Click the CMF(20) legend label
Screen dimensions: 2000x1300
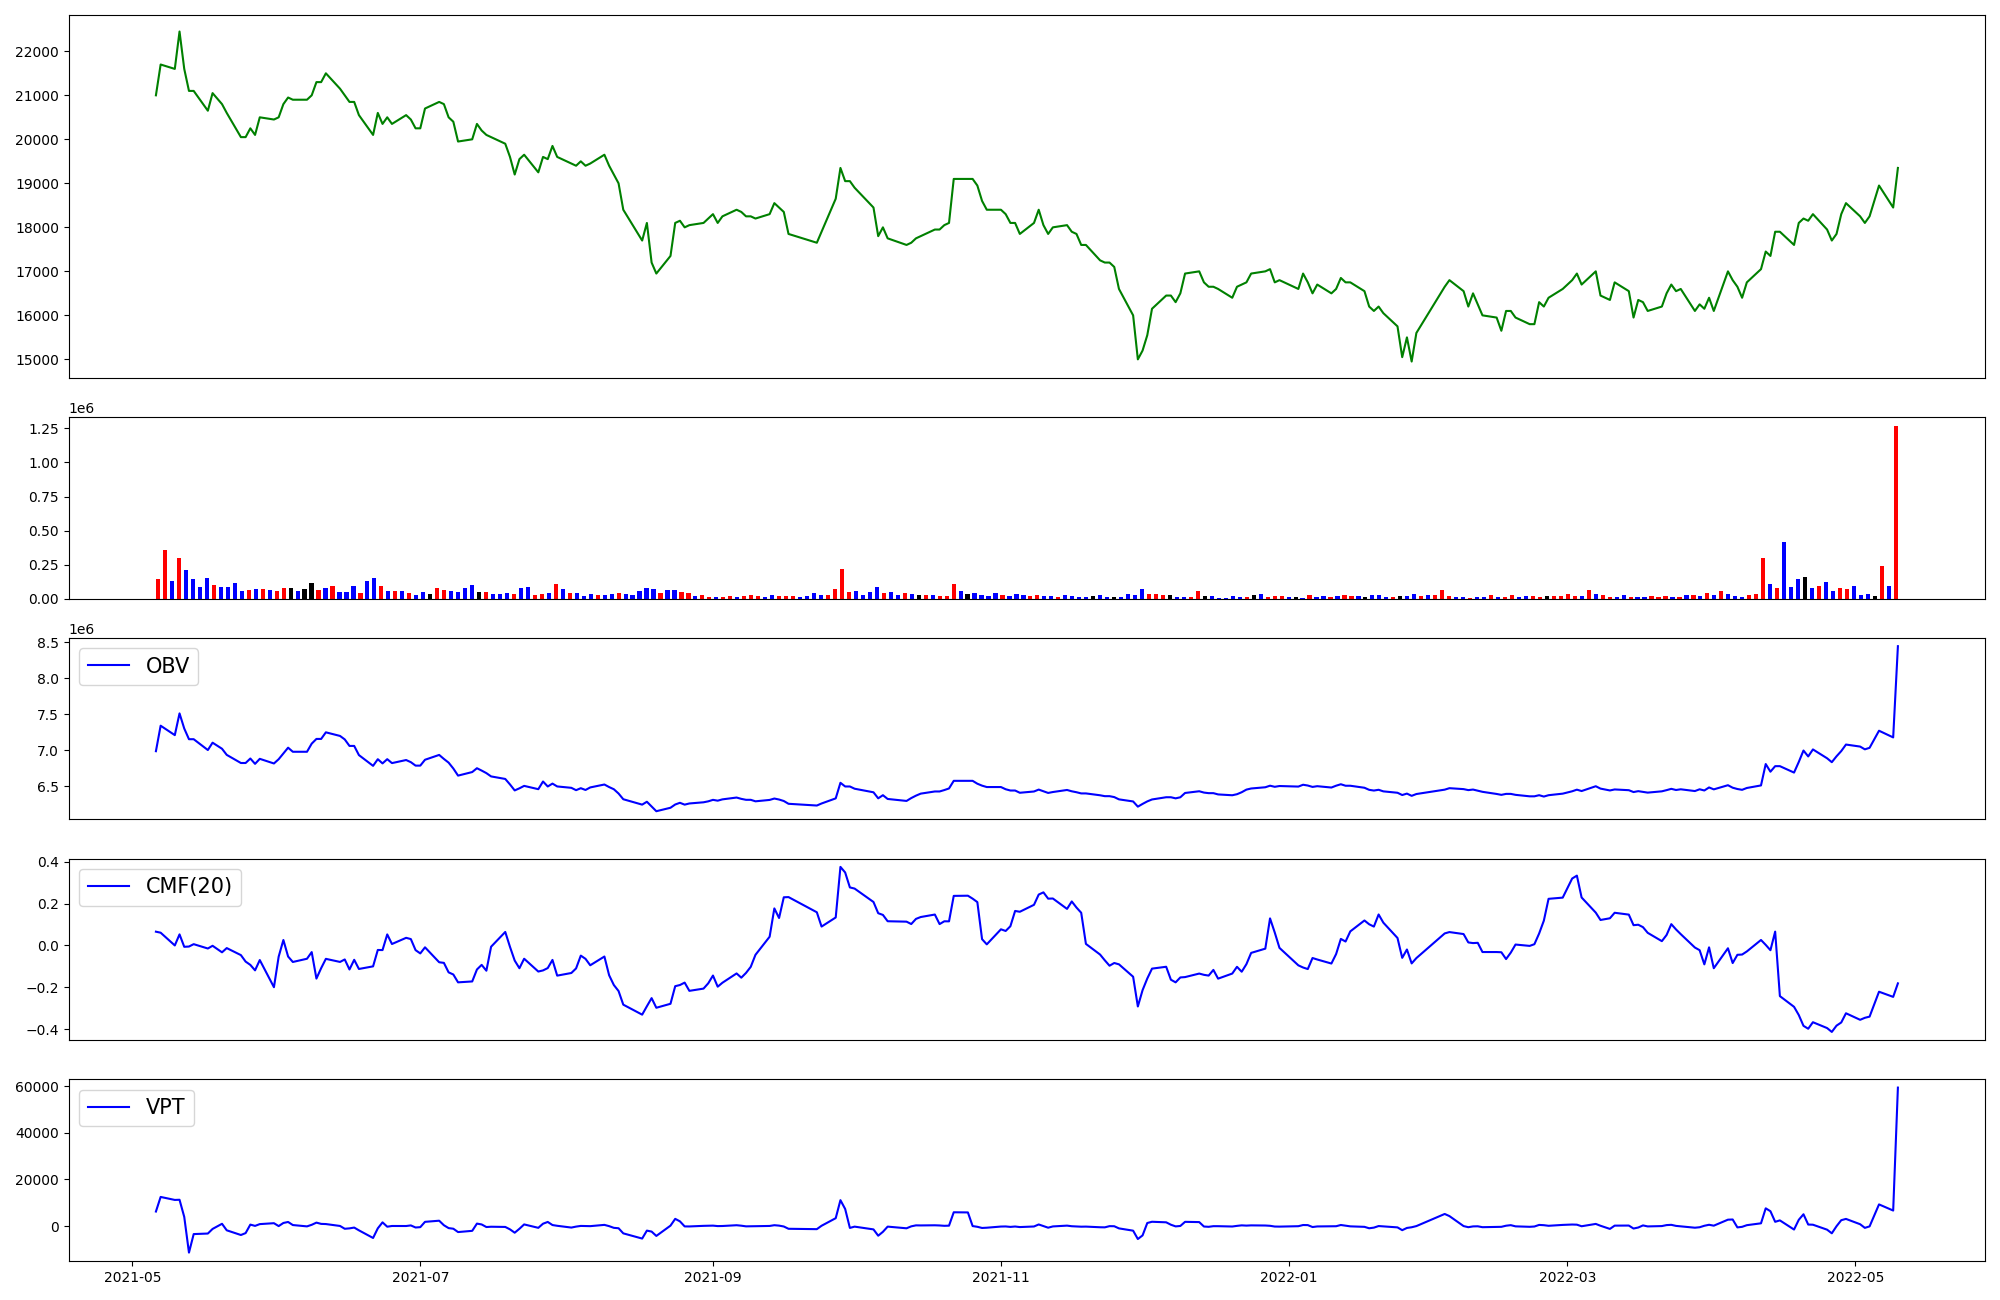click(188, 887)
